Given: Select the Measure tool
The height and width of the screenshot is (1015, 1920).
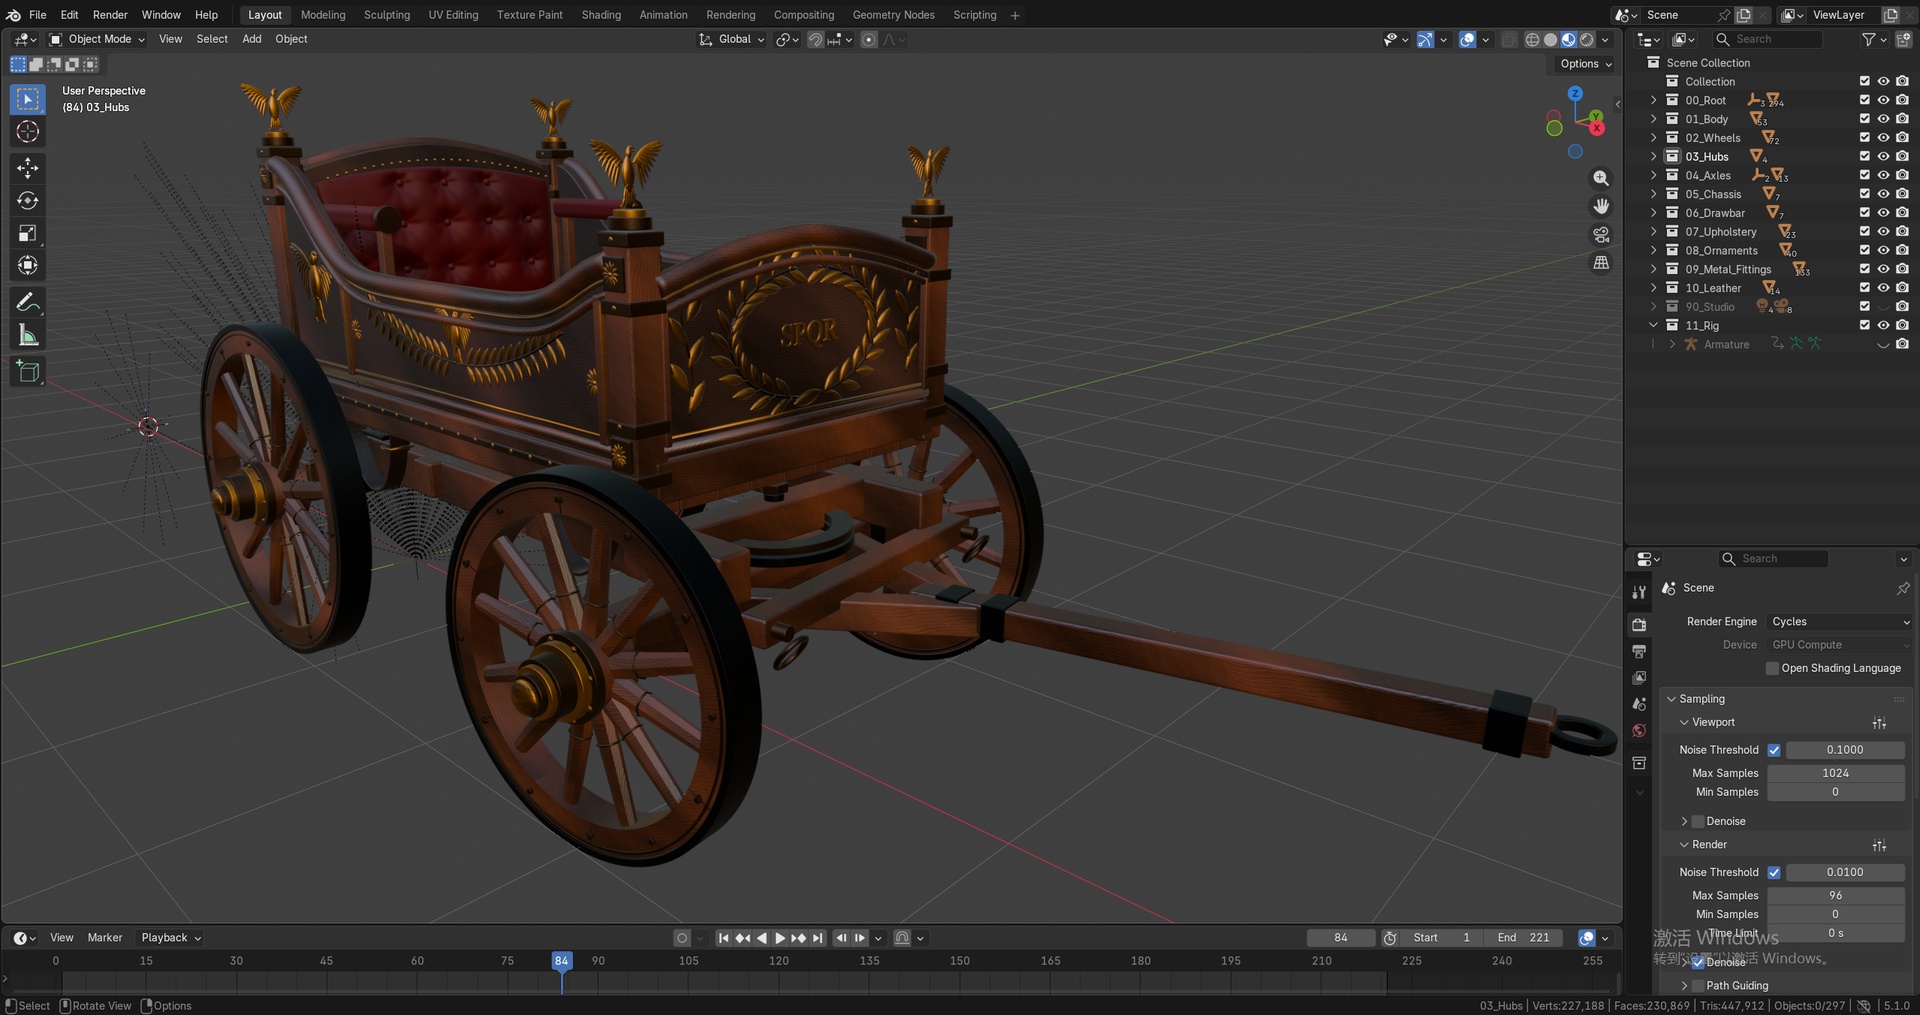Looking at the screenshot, I should coord(28,336).
